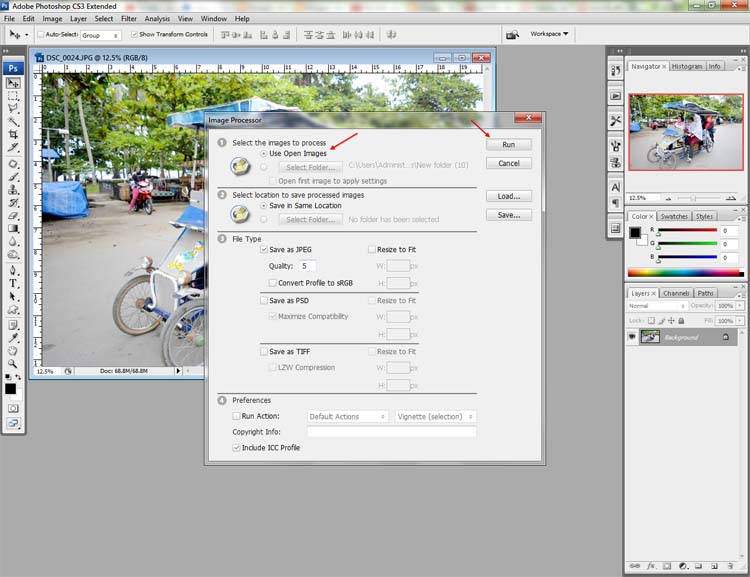Activate the Crop tool
The height and width of the screenshot is (577, 750).
pyautogui.click(x=13, y=134)
